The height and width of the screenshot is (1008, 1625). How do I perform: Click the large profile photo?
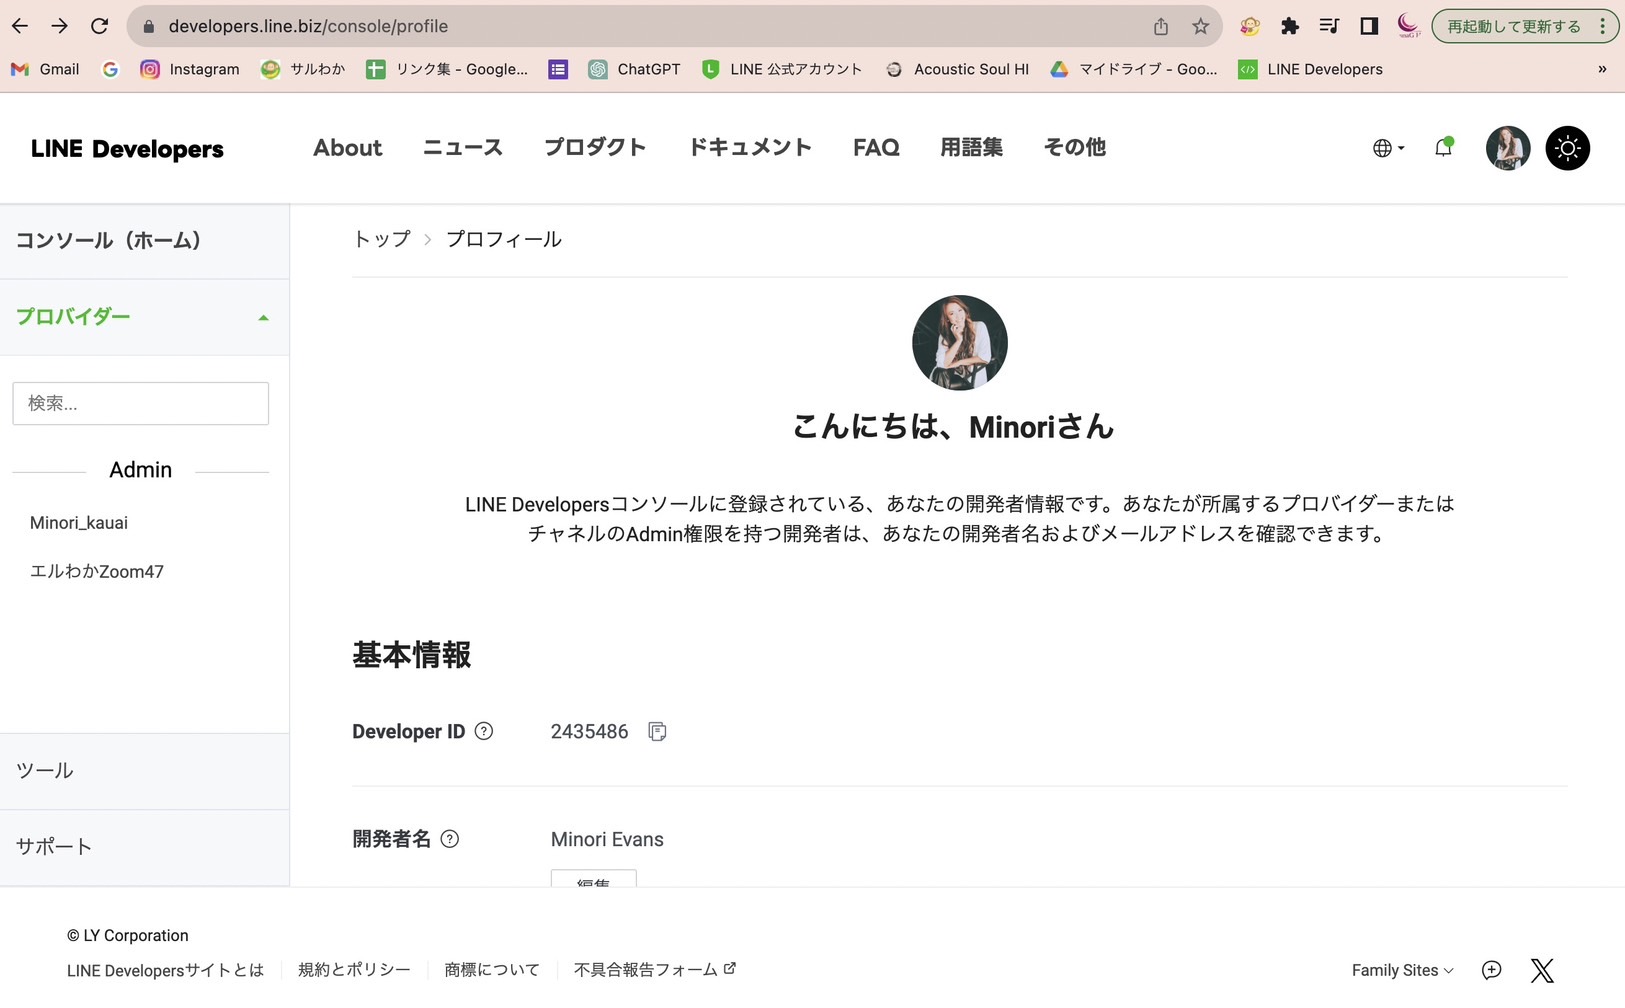(960, 343)
